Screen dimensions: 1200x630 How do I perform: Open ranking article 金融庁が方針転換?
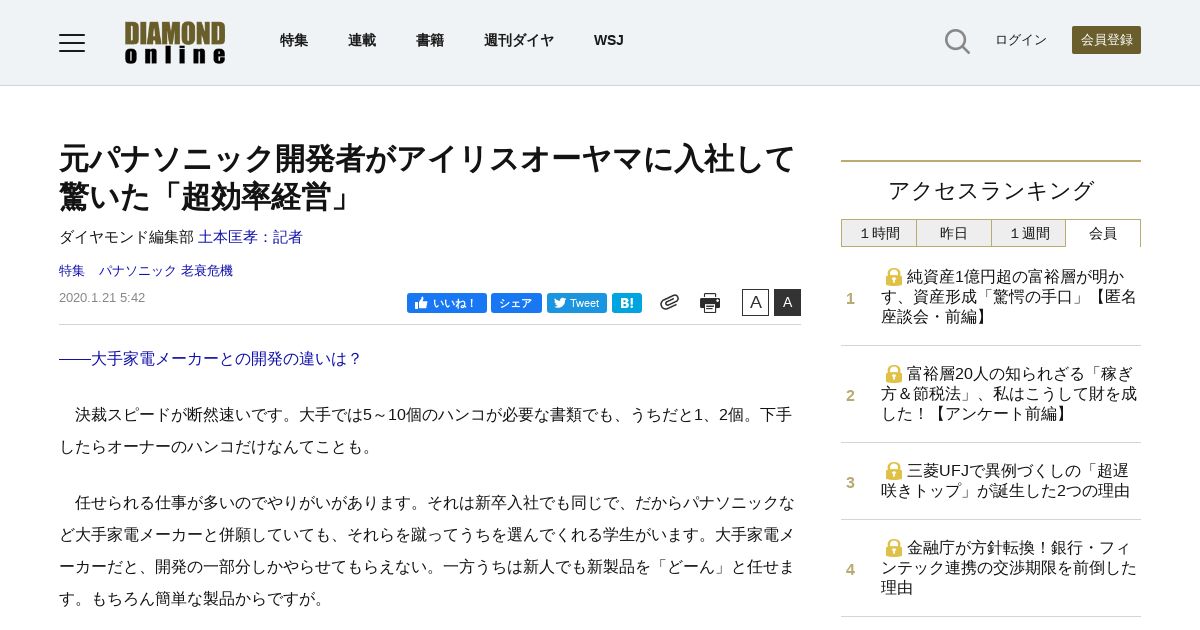pyautogui.click(x=1009, y=568)
